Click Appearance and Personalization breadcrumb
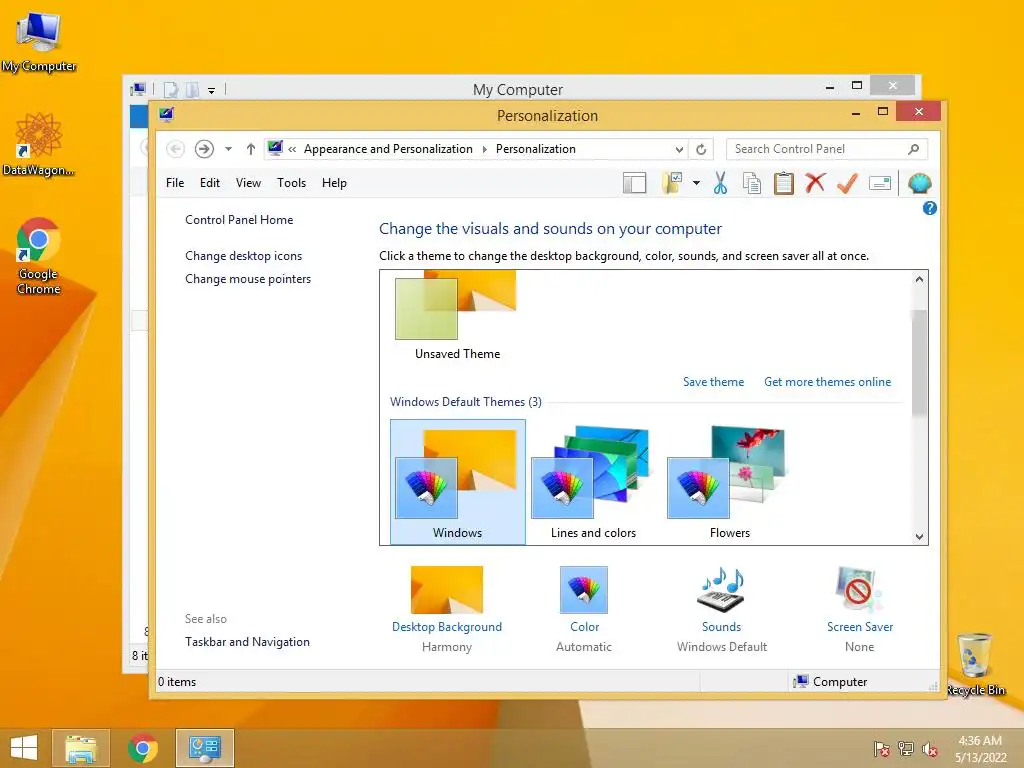Image resolution: width=1024 pixels, height=768 pixels. click(388, 149)
